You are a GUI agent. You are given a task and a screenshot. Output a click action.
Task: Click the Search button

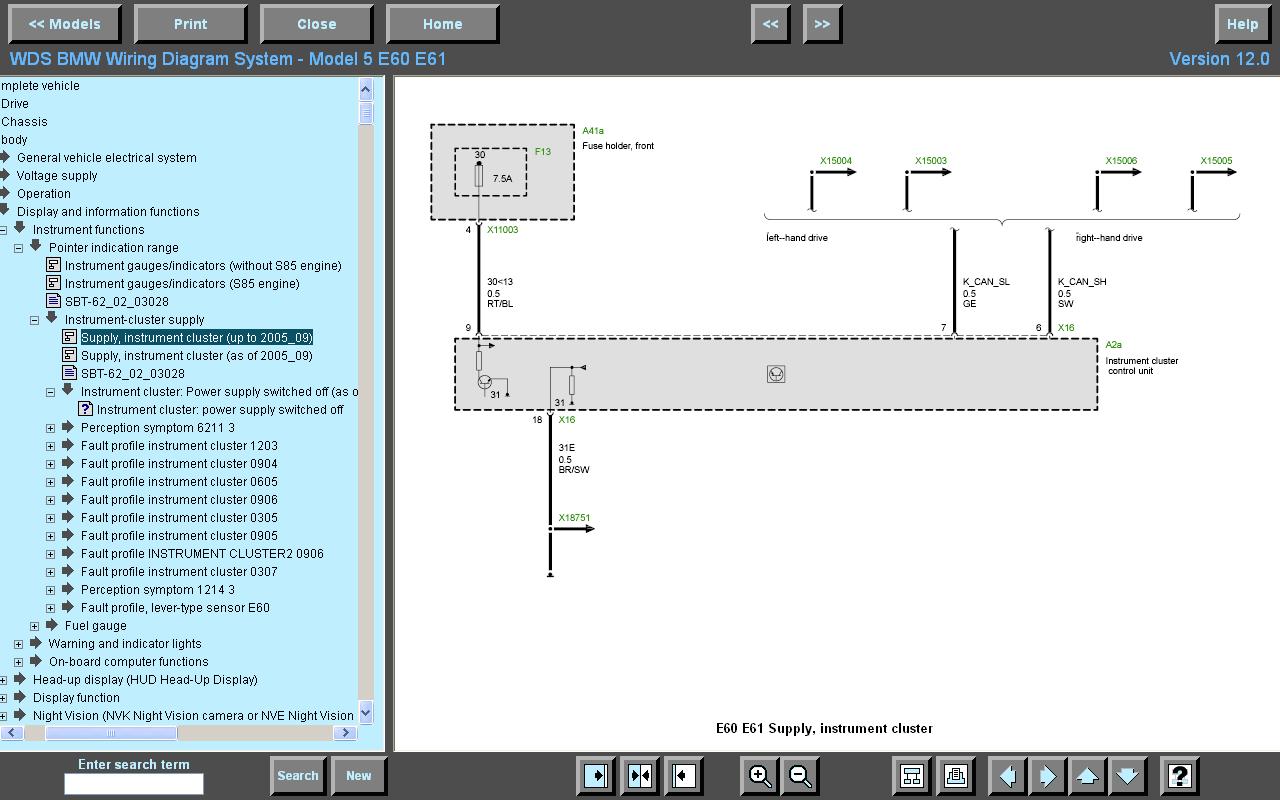(298, 775)
